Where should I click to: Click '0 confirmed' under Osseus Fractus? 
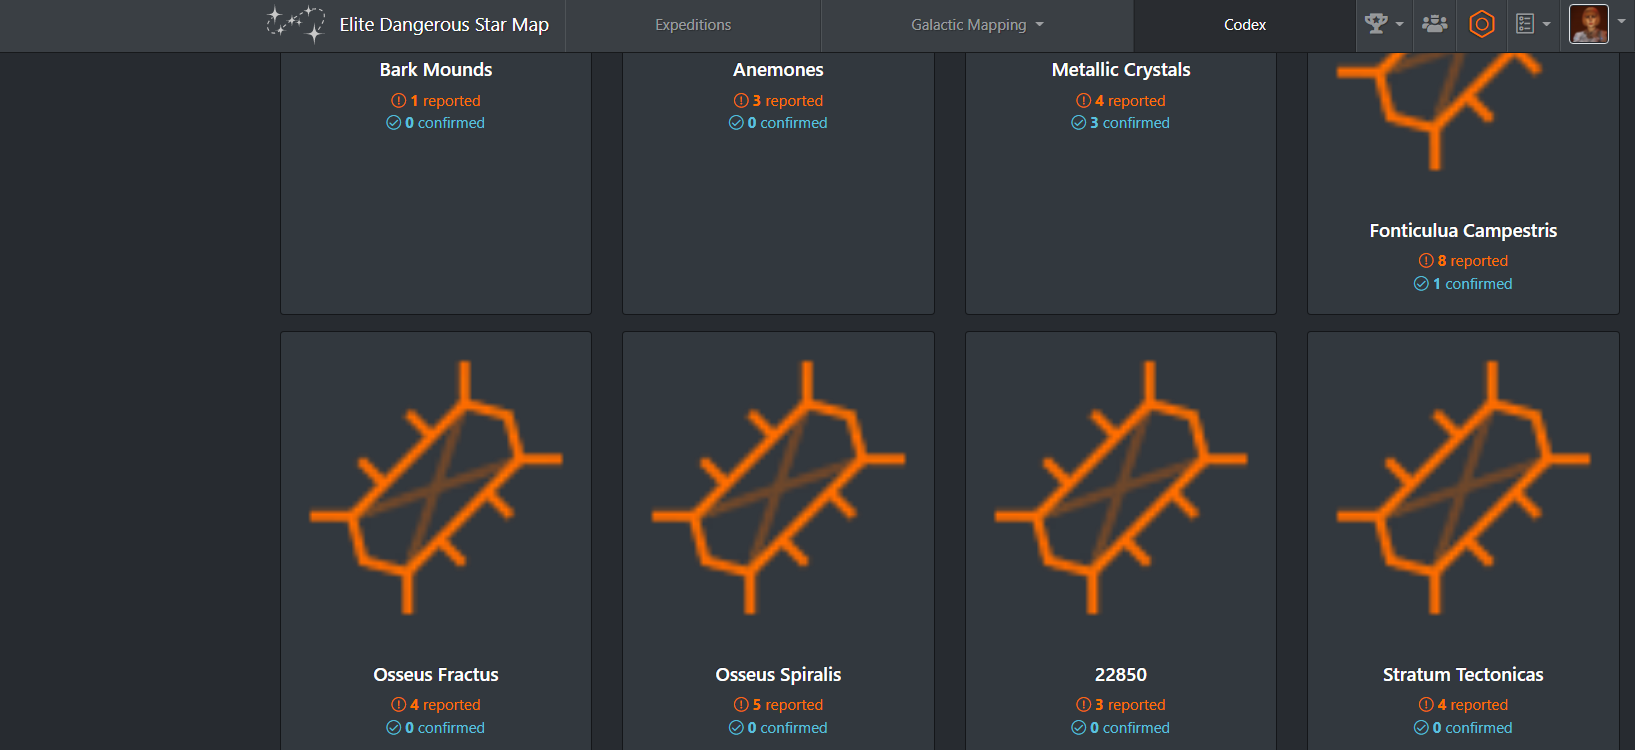click(436, 728)
